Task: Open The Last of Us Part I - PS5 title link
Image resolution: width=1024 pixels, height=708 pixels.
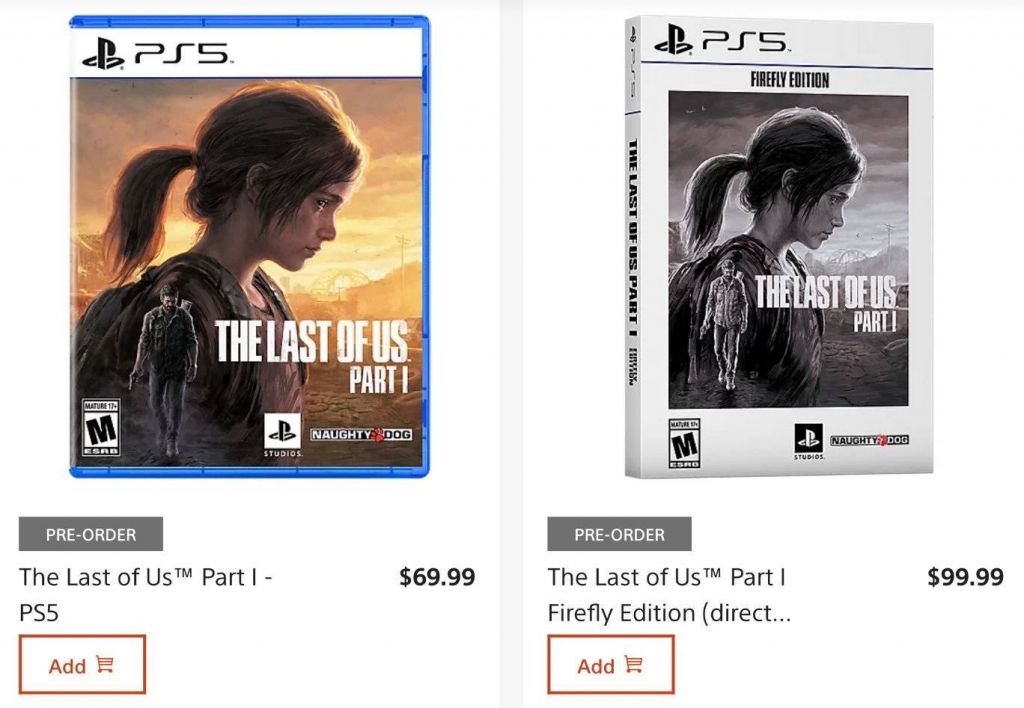Action: click(x=146, y=594)
